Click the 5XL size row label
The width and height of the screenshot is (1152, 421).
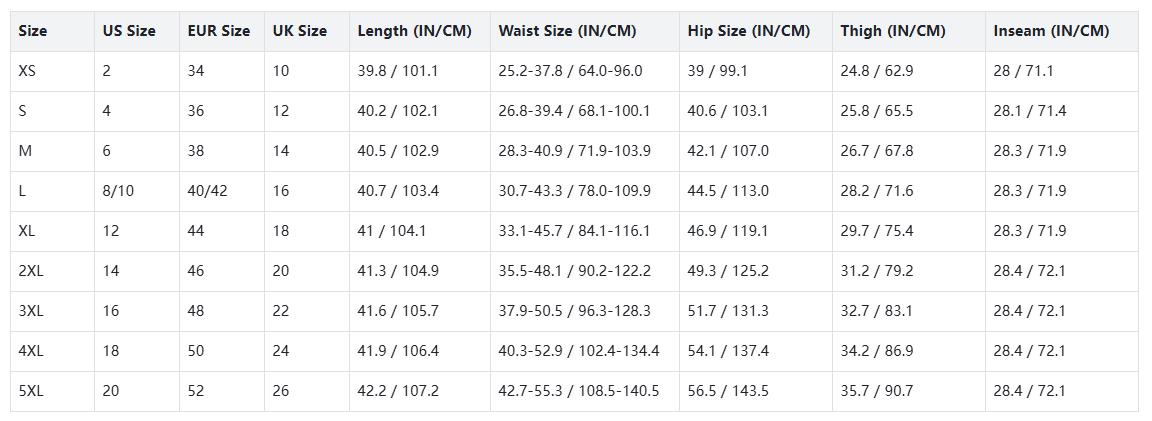[31, 391]
